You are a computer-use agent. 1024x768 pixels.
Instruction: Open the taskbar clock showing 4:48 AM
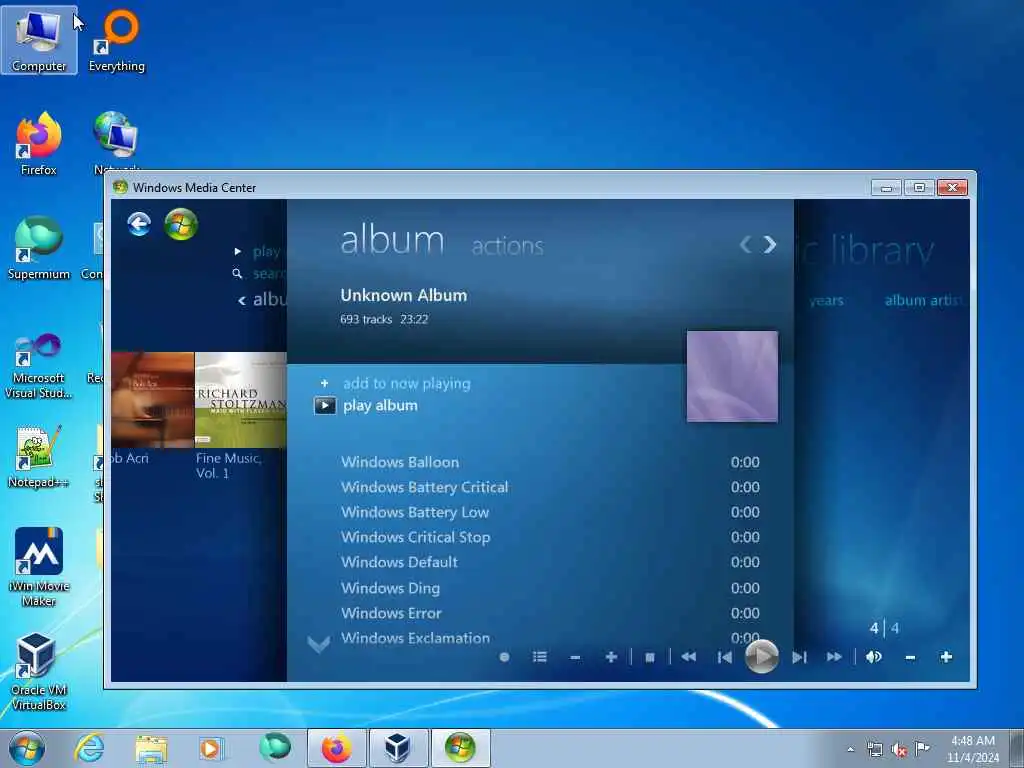[x=973, y=749]
